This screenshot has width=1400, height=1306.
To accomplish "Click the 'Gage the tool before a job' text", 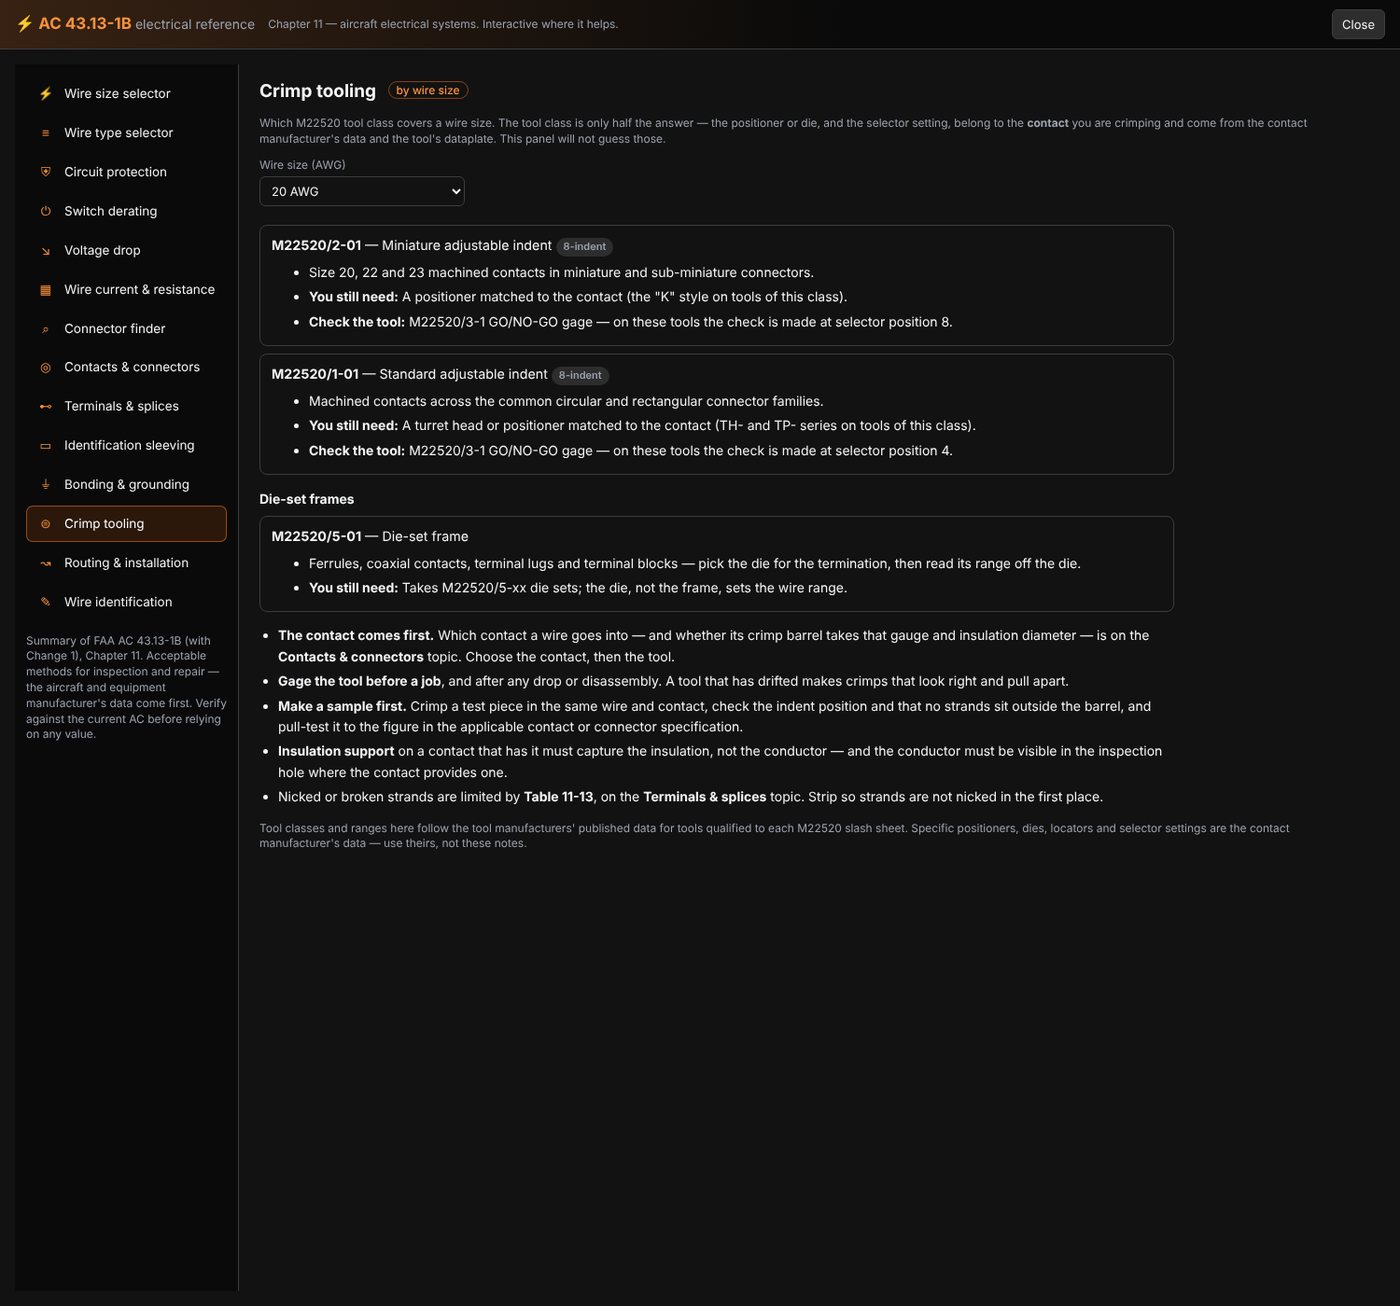I will click(360, 681).
